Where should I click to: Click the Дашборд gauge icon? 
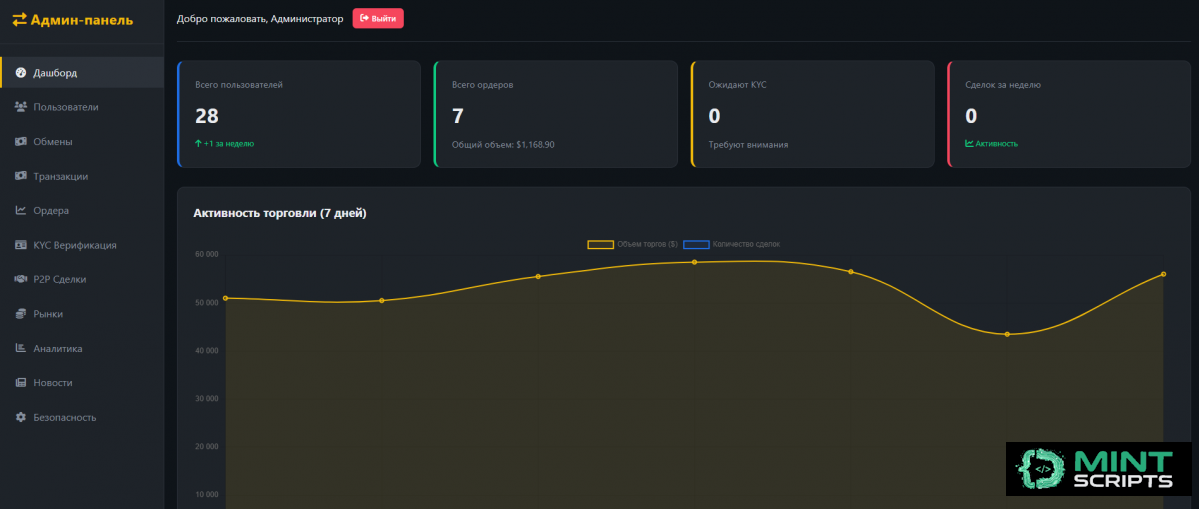pos(21,73)
